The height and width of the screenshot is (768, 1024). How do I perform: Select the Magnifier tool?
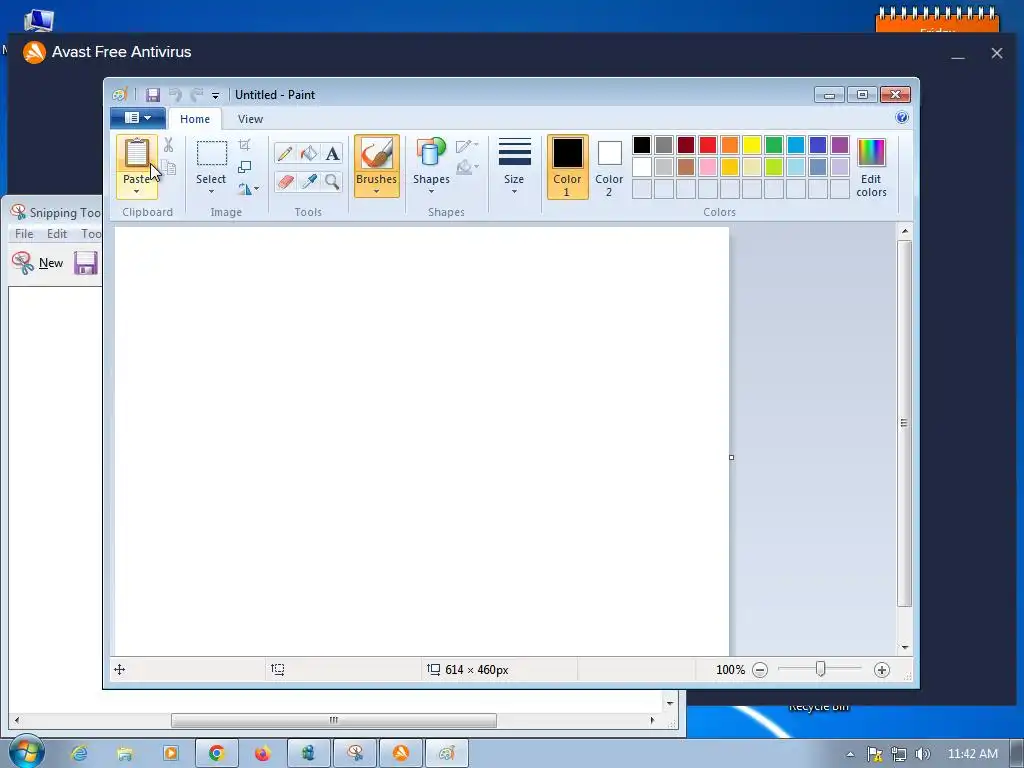(x=332, y=181)
